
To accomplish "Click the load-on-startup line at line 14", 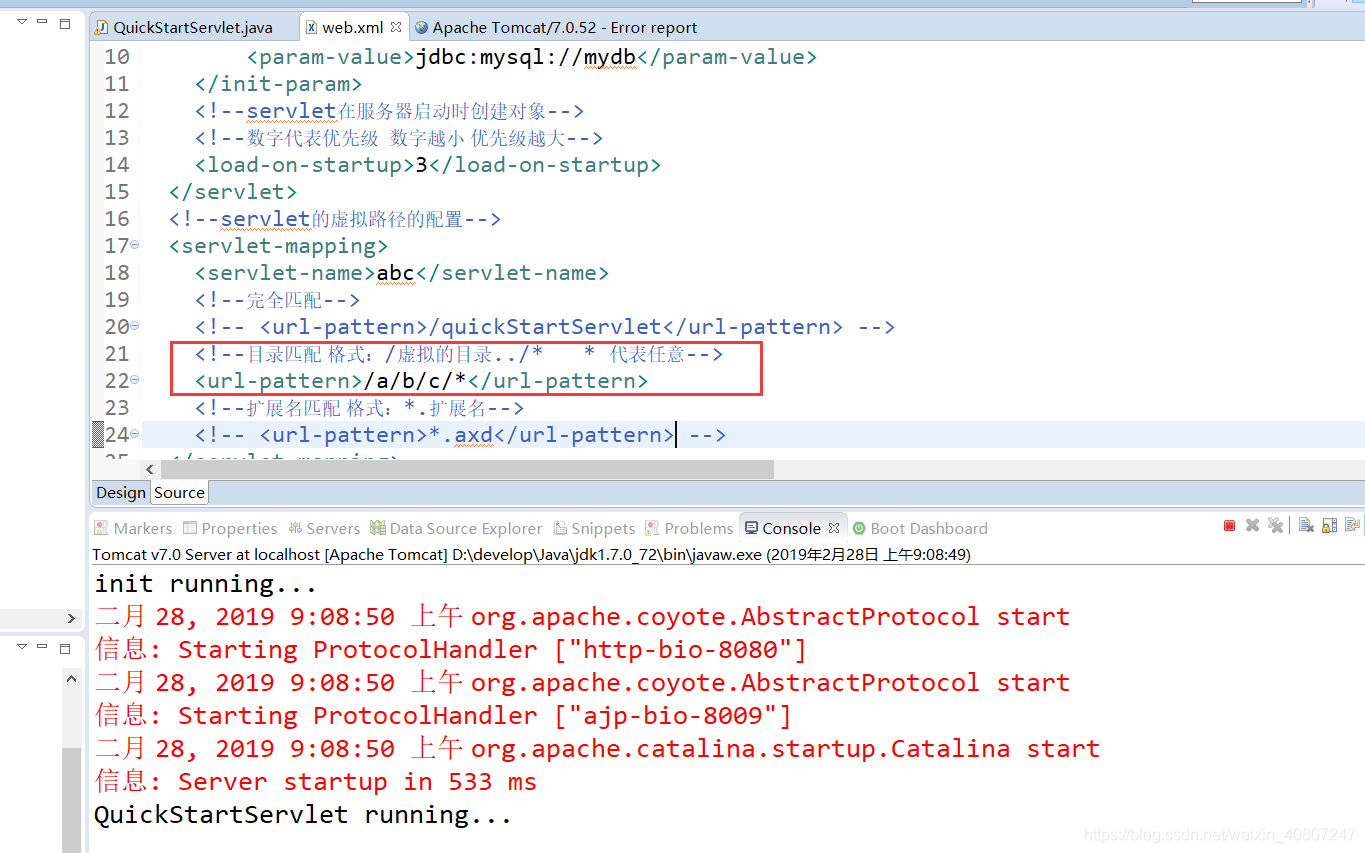I will 428,164.
